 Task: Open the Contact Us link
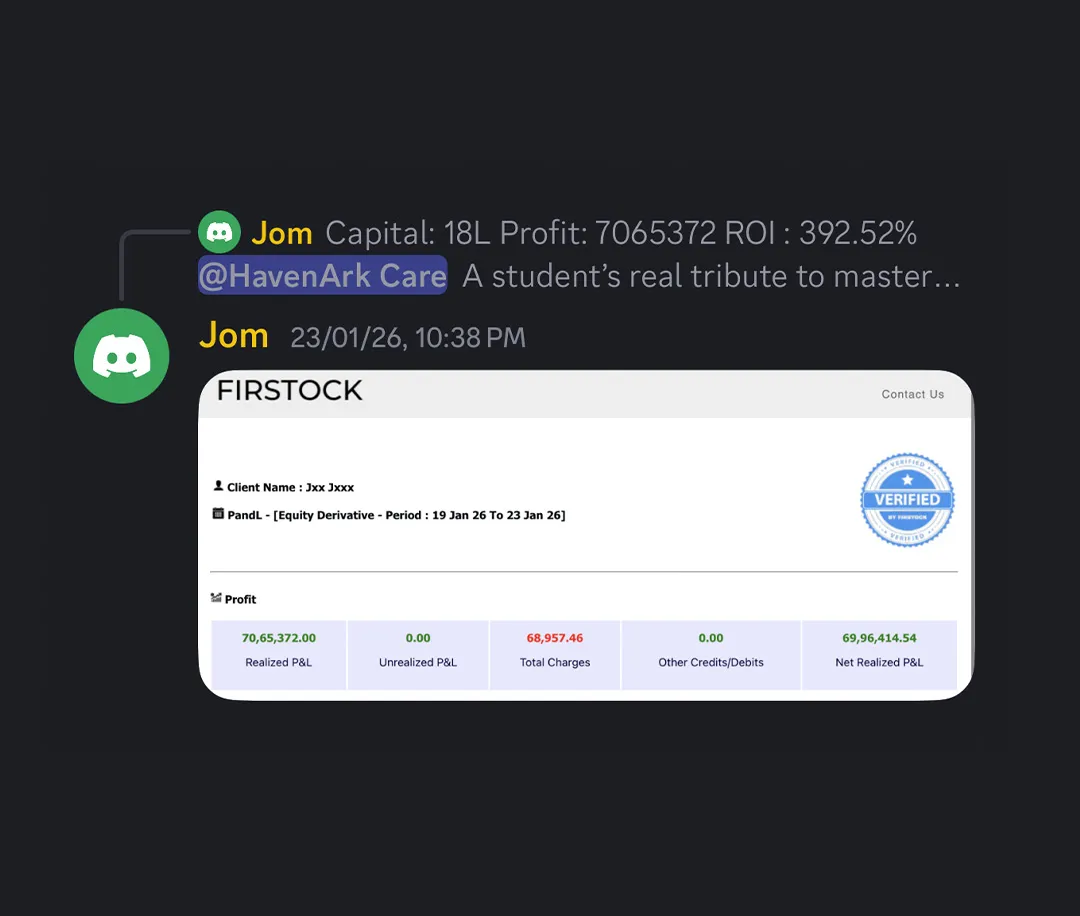point(913,394)
